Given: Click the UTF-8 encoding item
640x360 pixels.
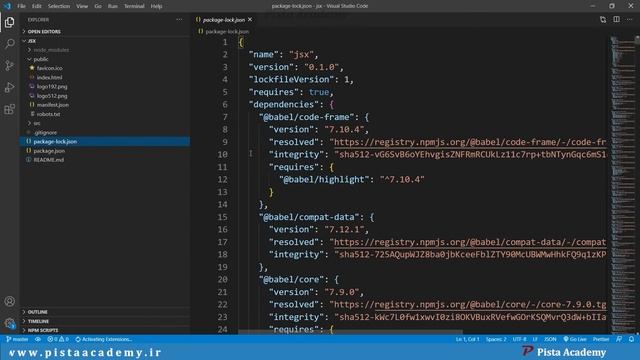Looking at the screenshot, I should click(x=520, y=339).
